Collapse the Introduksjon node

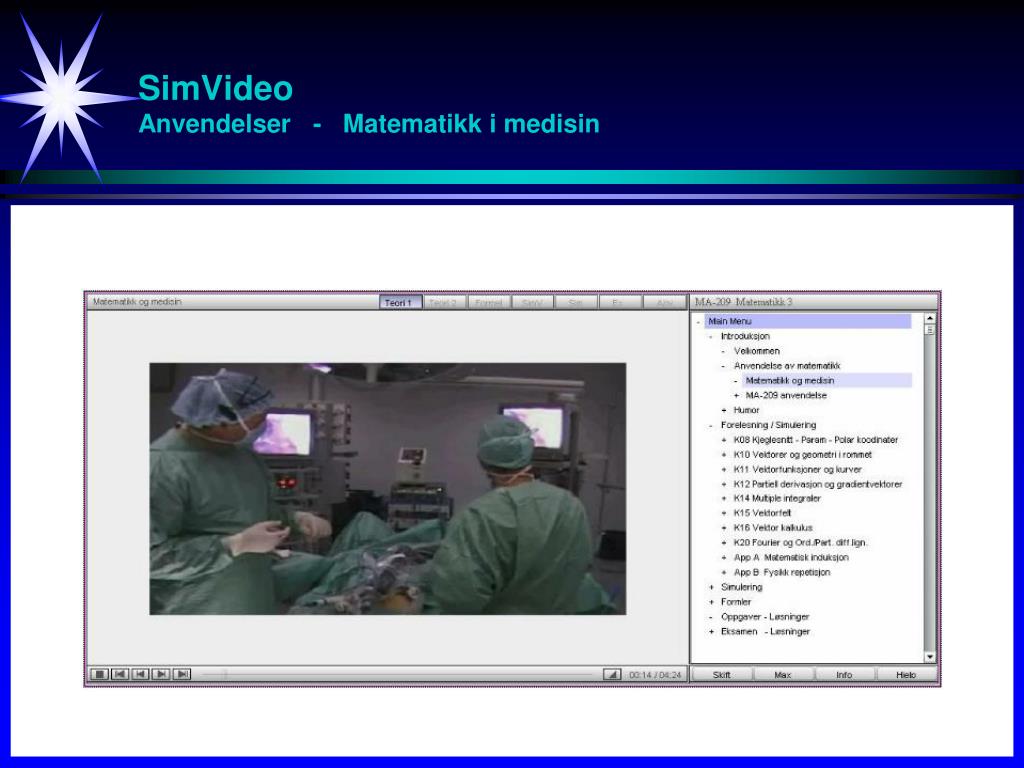[x=711, y=336]
